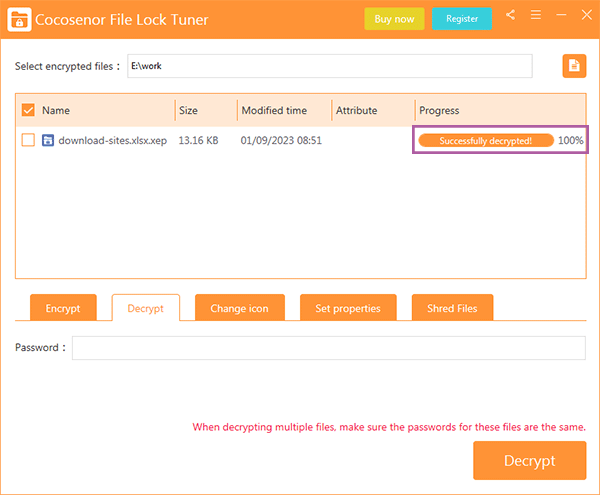Click the Register button

[x=462, y=19]
